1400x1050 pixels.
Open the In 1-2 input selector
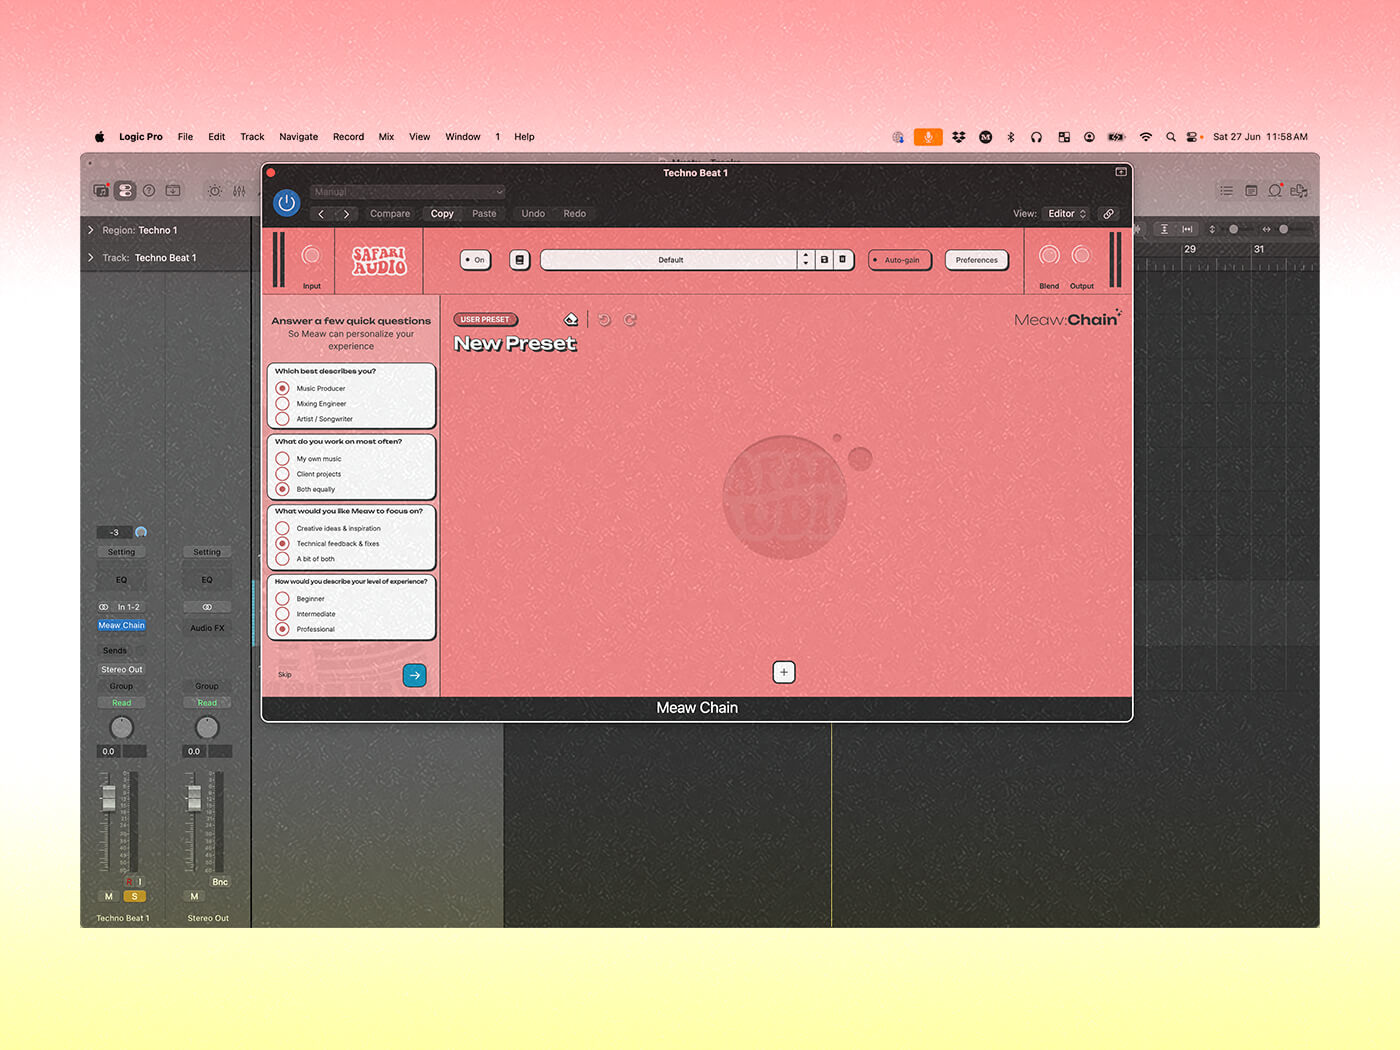point(129,607)
